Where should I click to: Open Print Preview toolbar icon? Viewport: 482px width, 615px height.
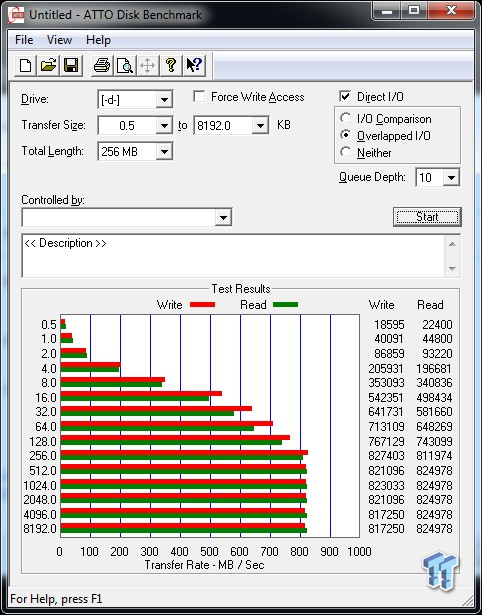(x=125, y=65)
